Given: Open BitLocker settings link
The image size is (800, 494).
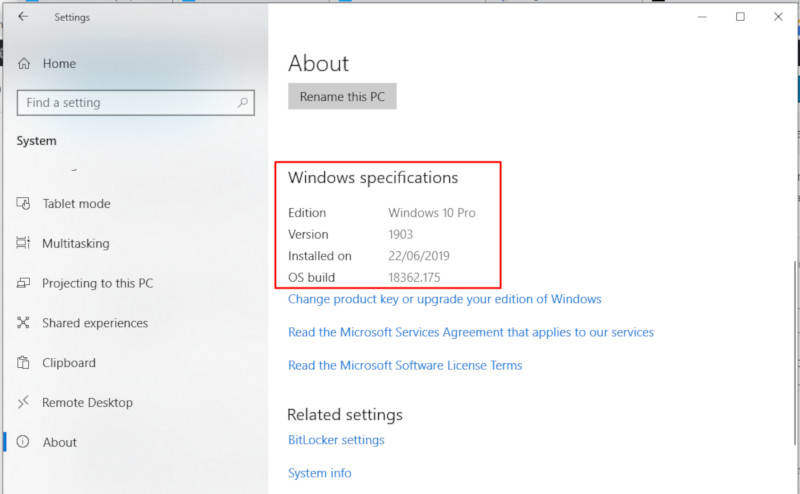Looking at the screenshot, I should click(336, 440).
